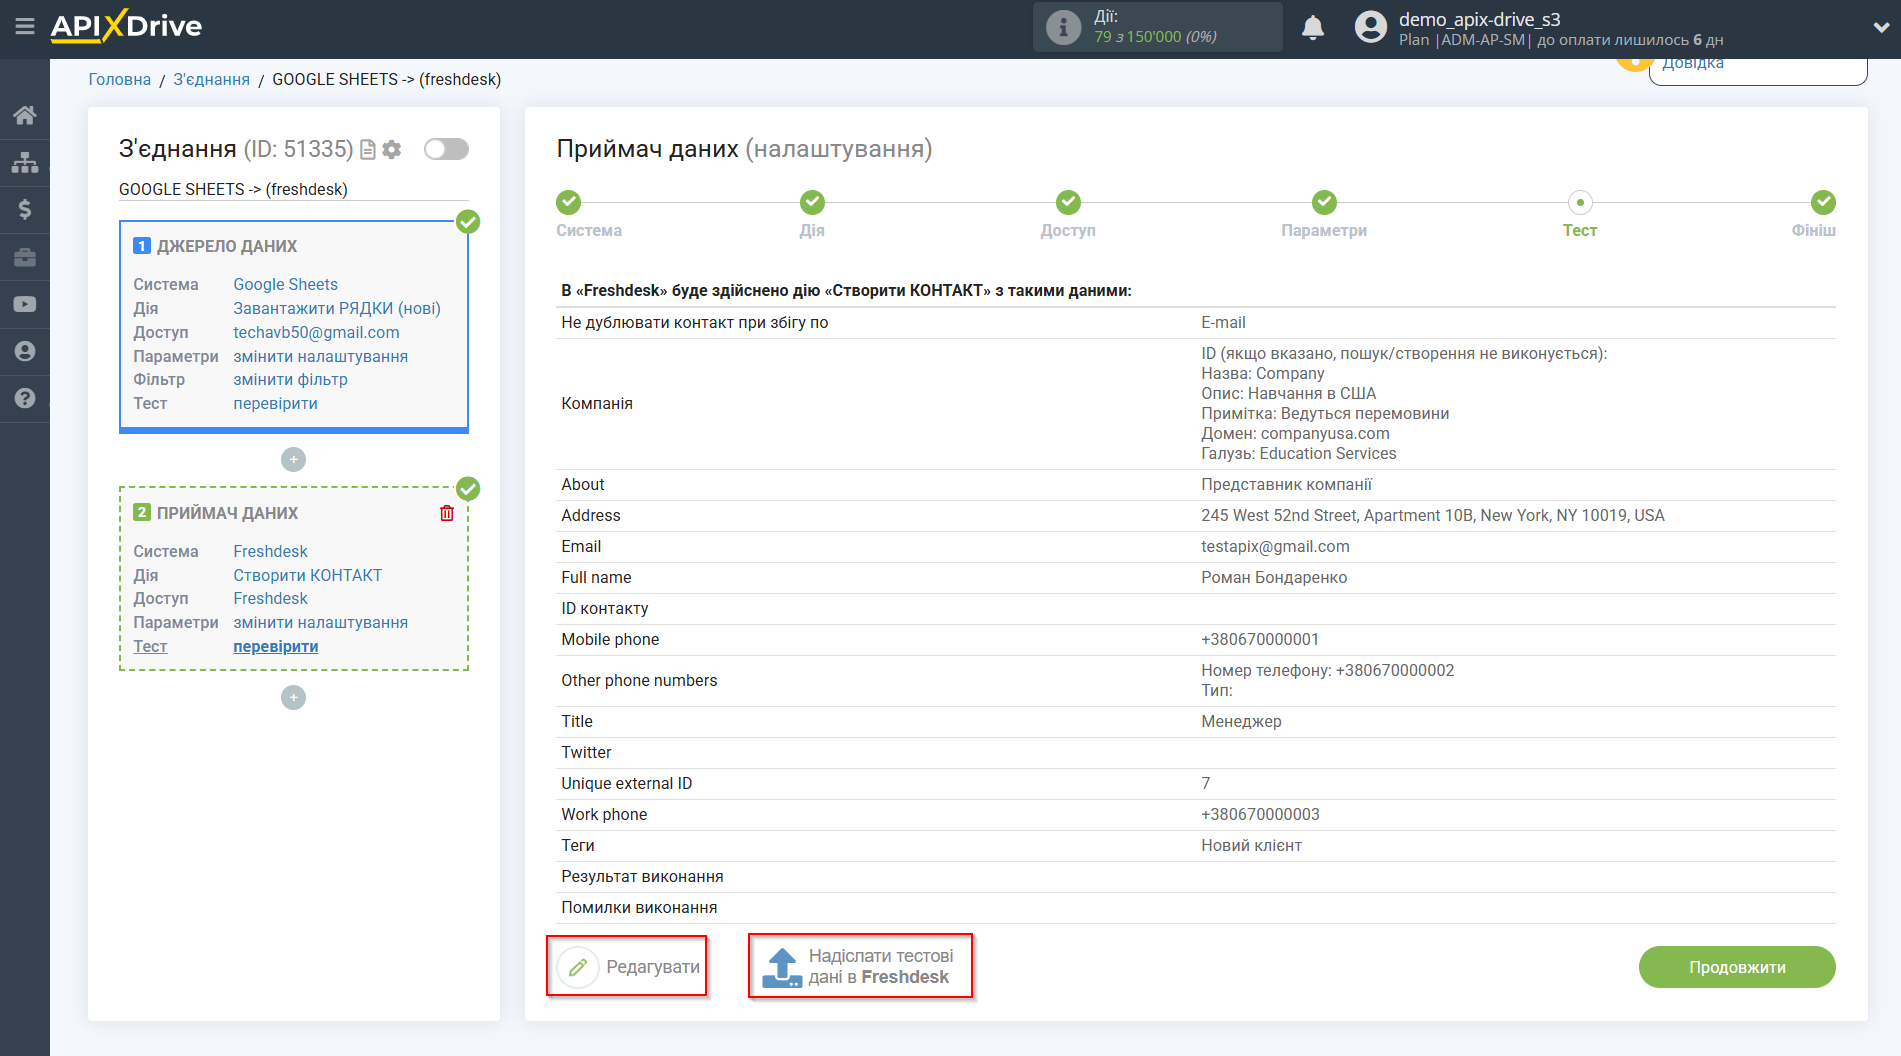Click the document copy icon next to ID
This screenshot has height=1056, width=1901.
click(368, 149)
